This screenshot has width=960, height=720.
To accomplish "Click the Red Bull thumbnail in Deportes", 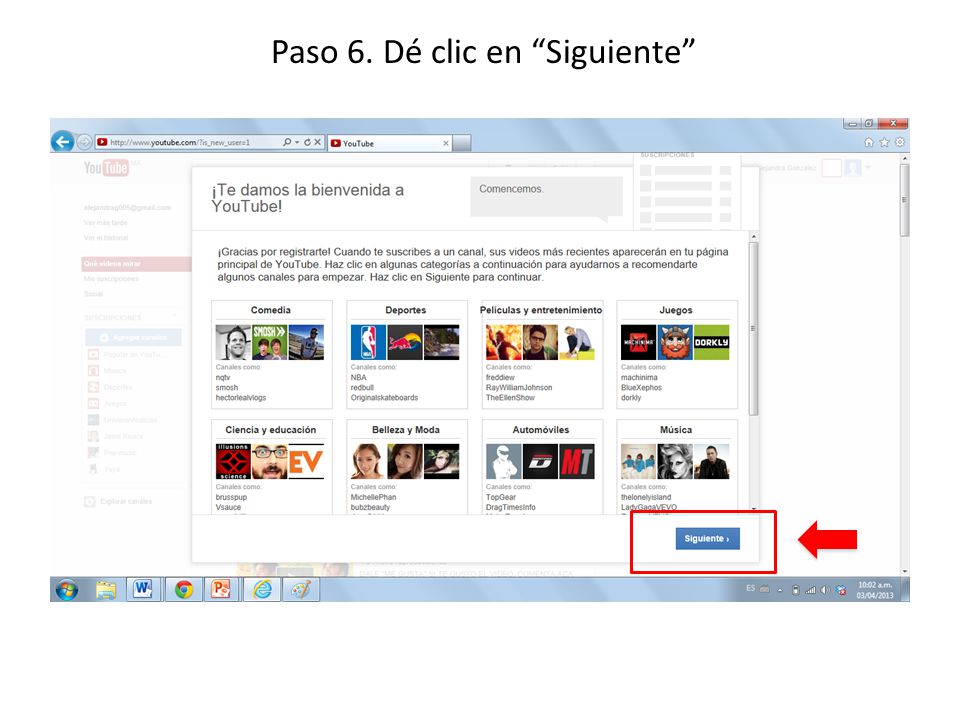I will [405, 342].
